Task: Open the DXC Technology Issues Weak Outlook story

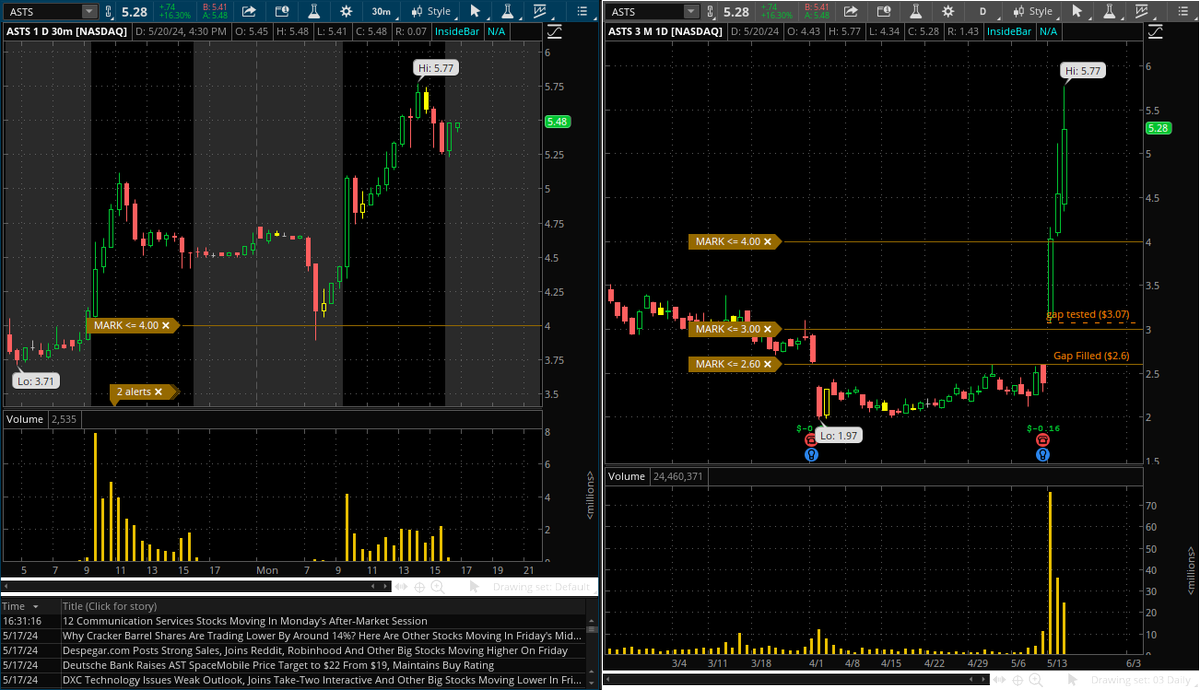Action: tap(322, 680)
